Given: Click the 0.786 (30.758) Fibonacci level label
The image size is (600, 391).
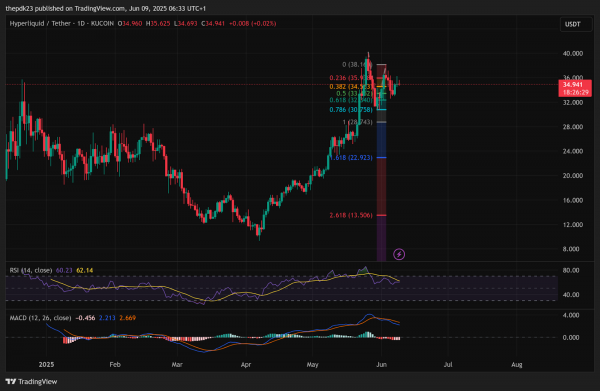Looking at the screenshot, I should tap(351, 110).
